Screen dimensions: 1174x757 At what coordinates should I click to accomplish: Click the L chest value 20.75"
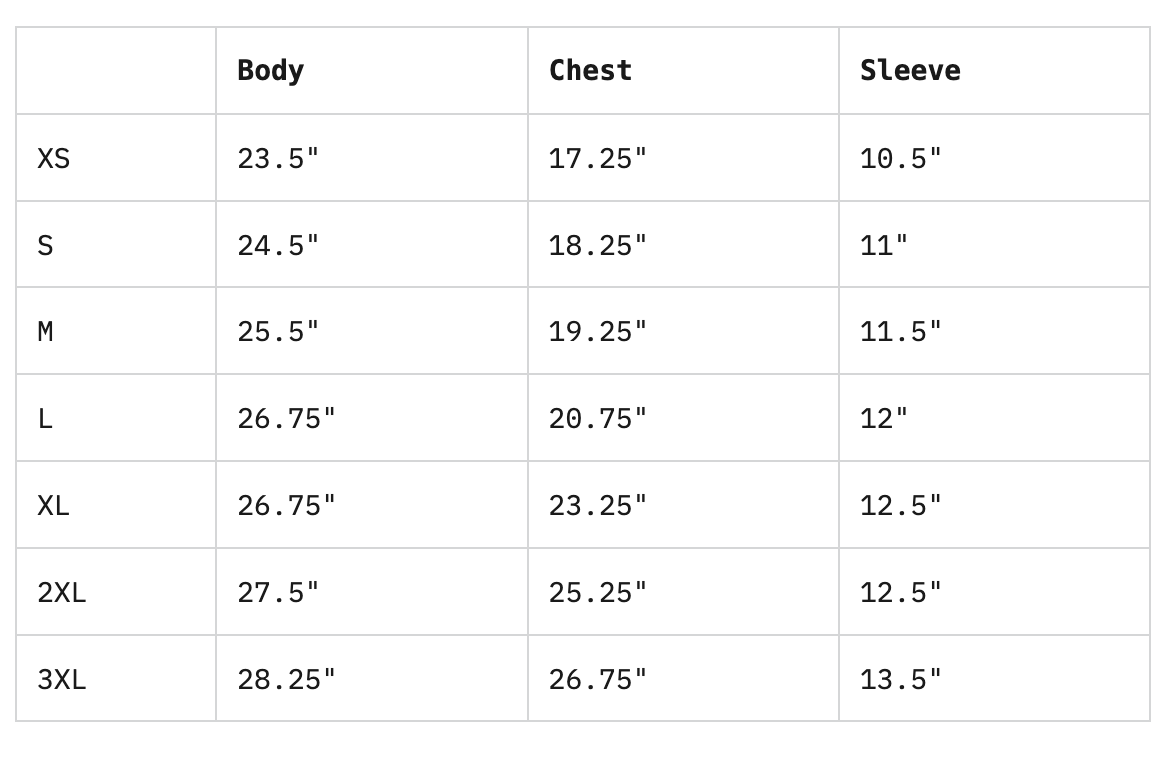598,419
